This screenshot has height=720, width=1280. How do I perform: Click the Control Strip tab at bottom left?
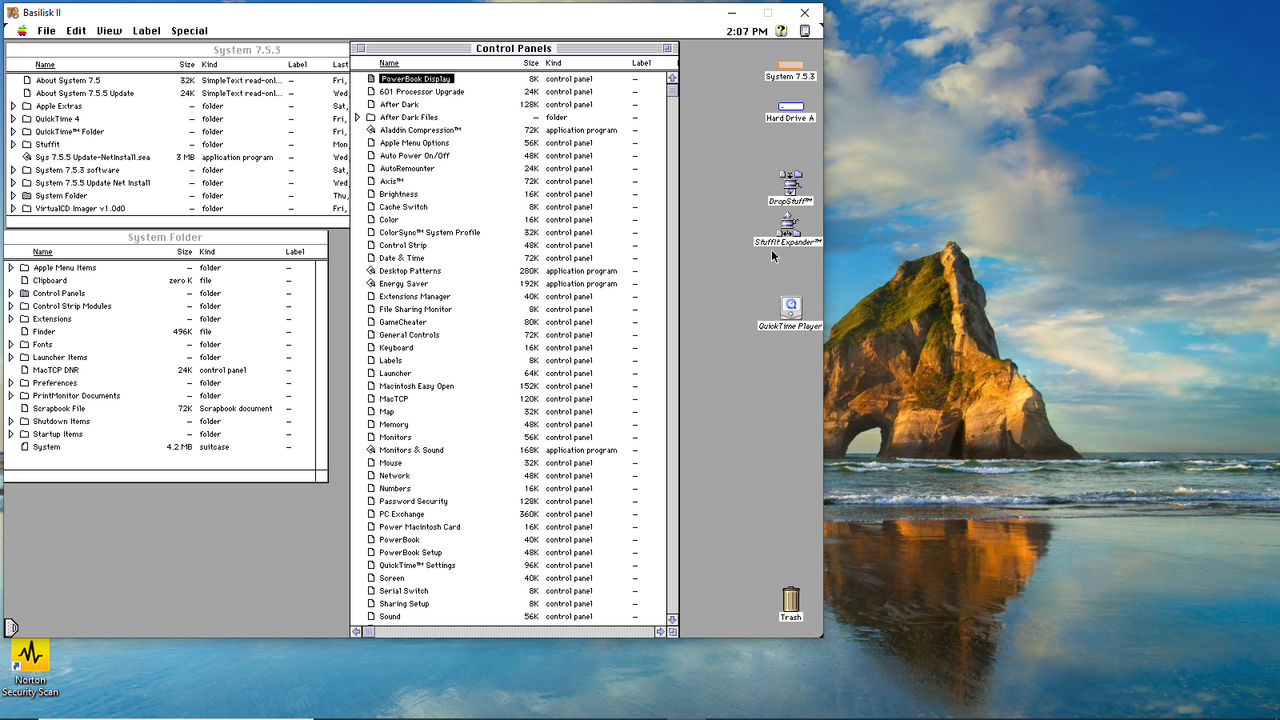pos(11,628)
